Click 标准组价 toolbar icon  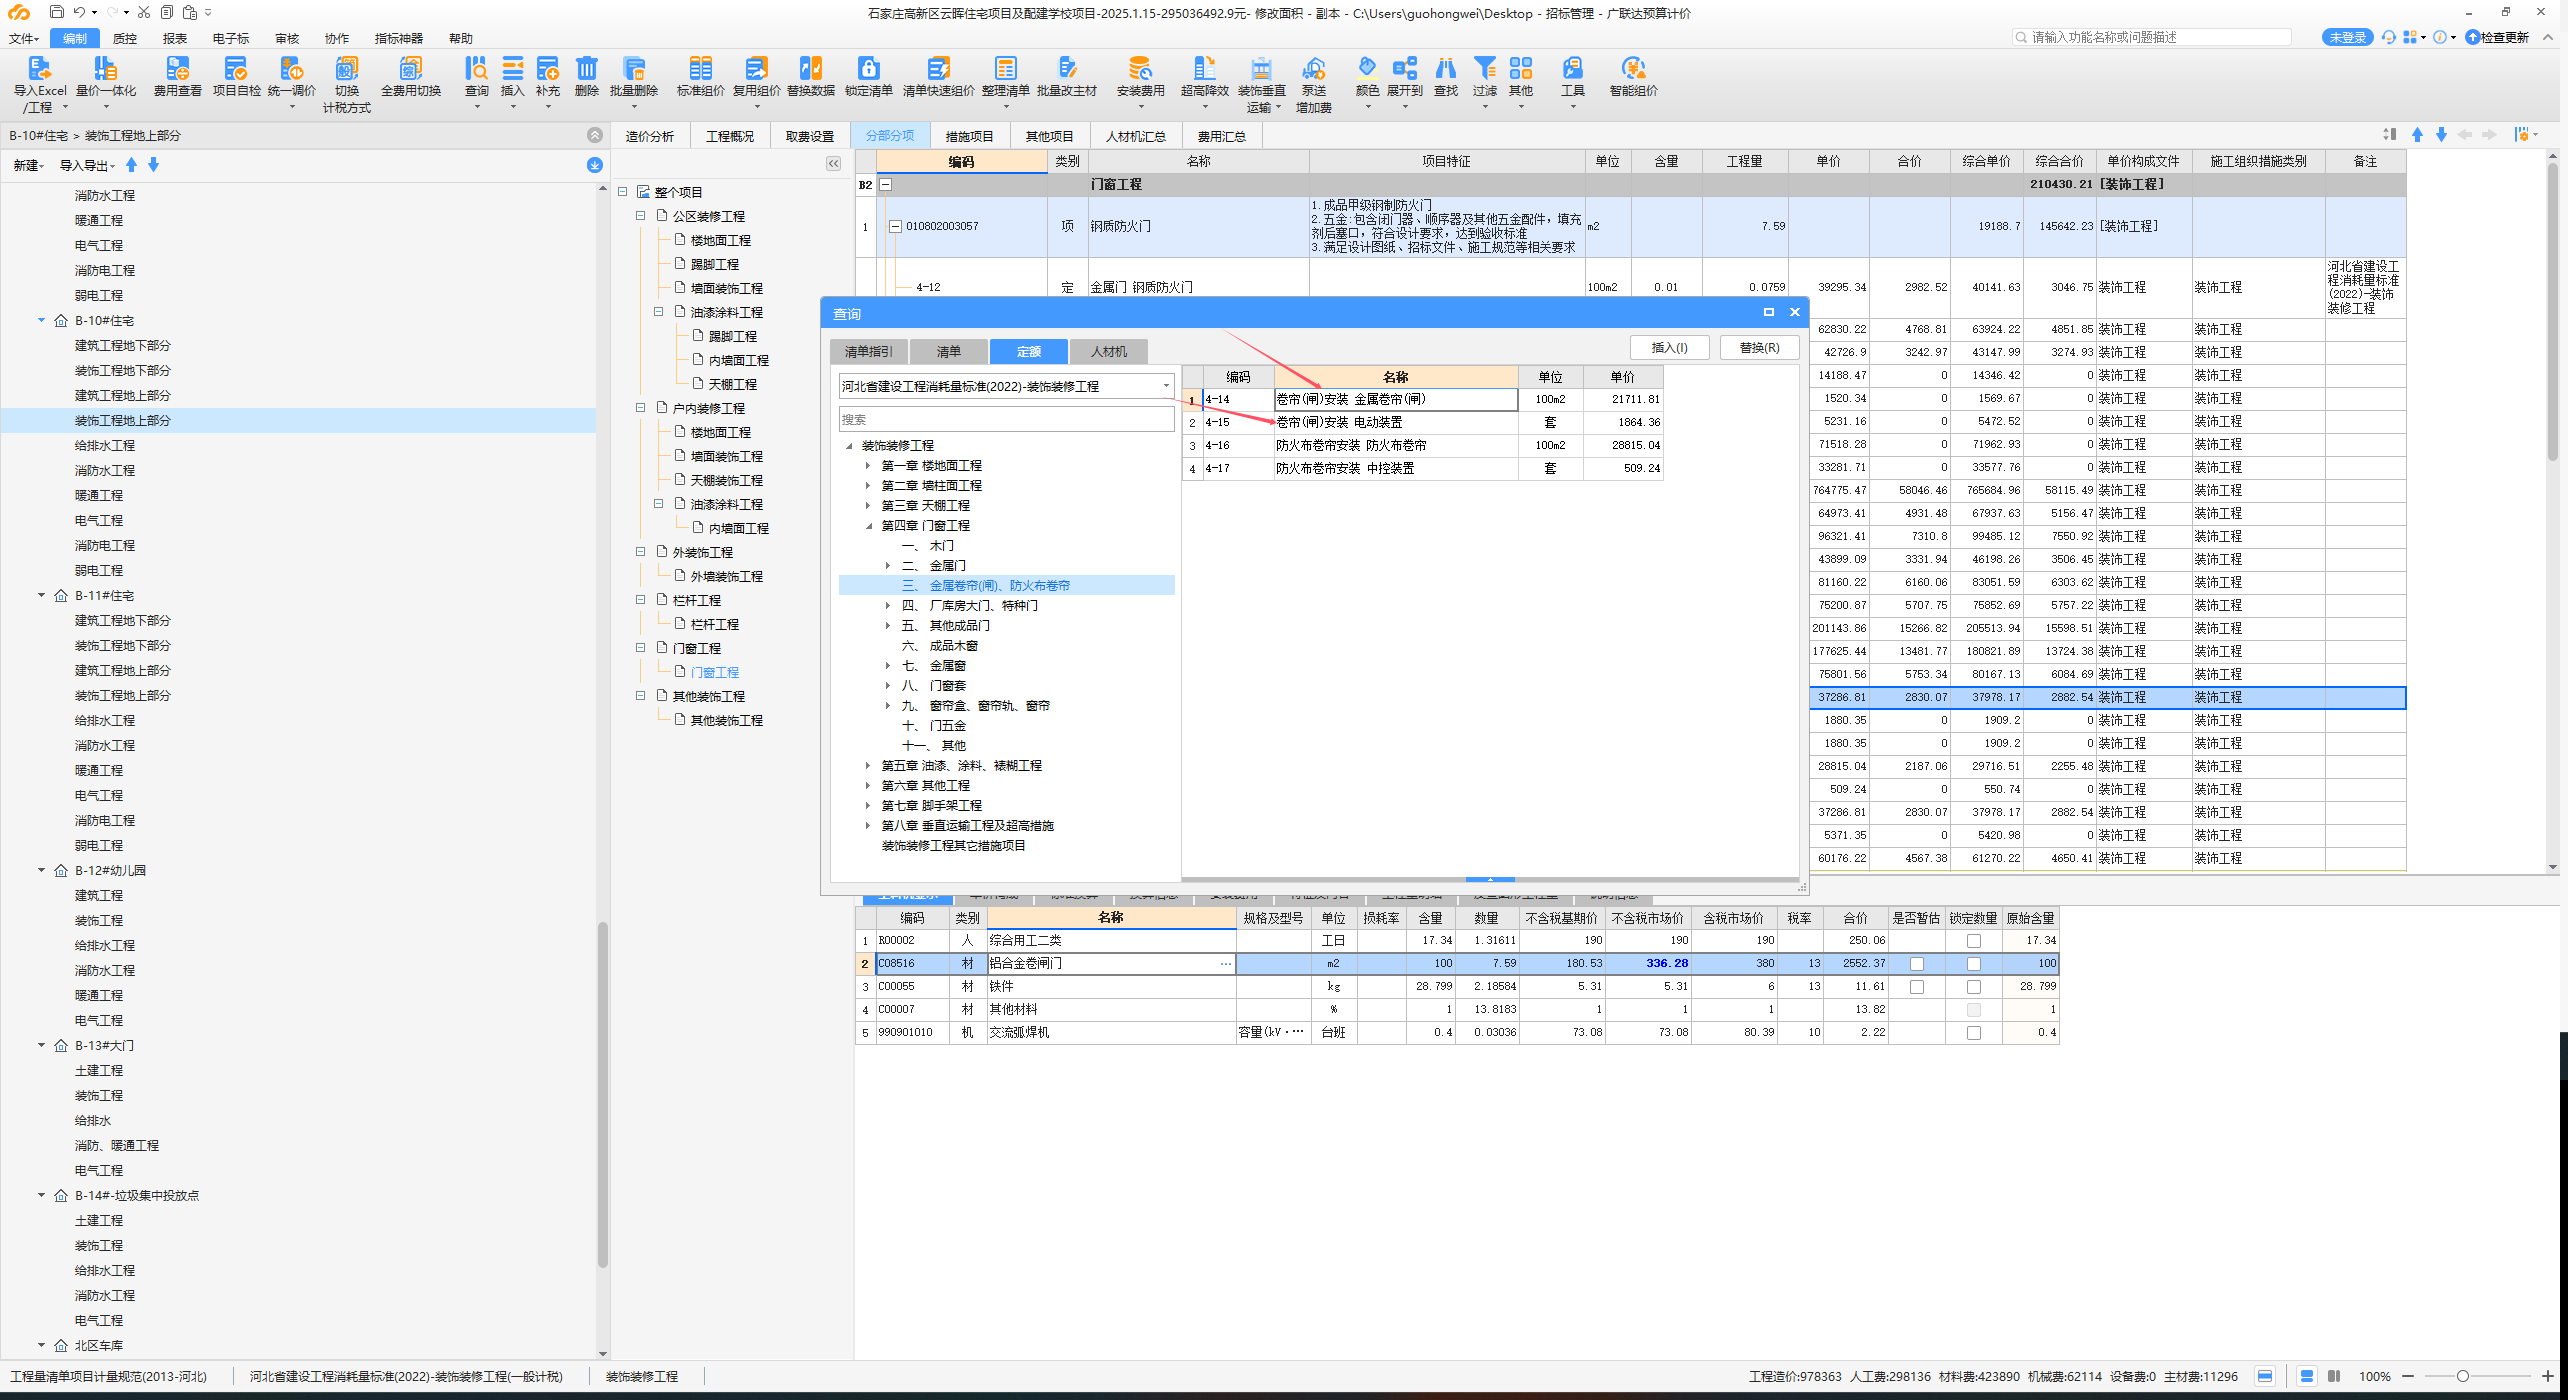pos(701,76)
